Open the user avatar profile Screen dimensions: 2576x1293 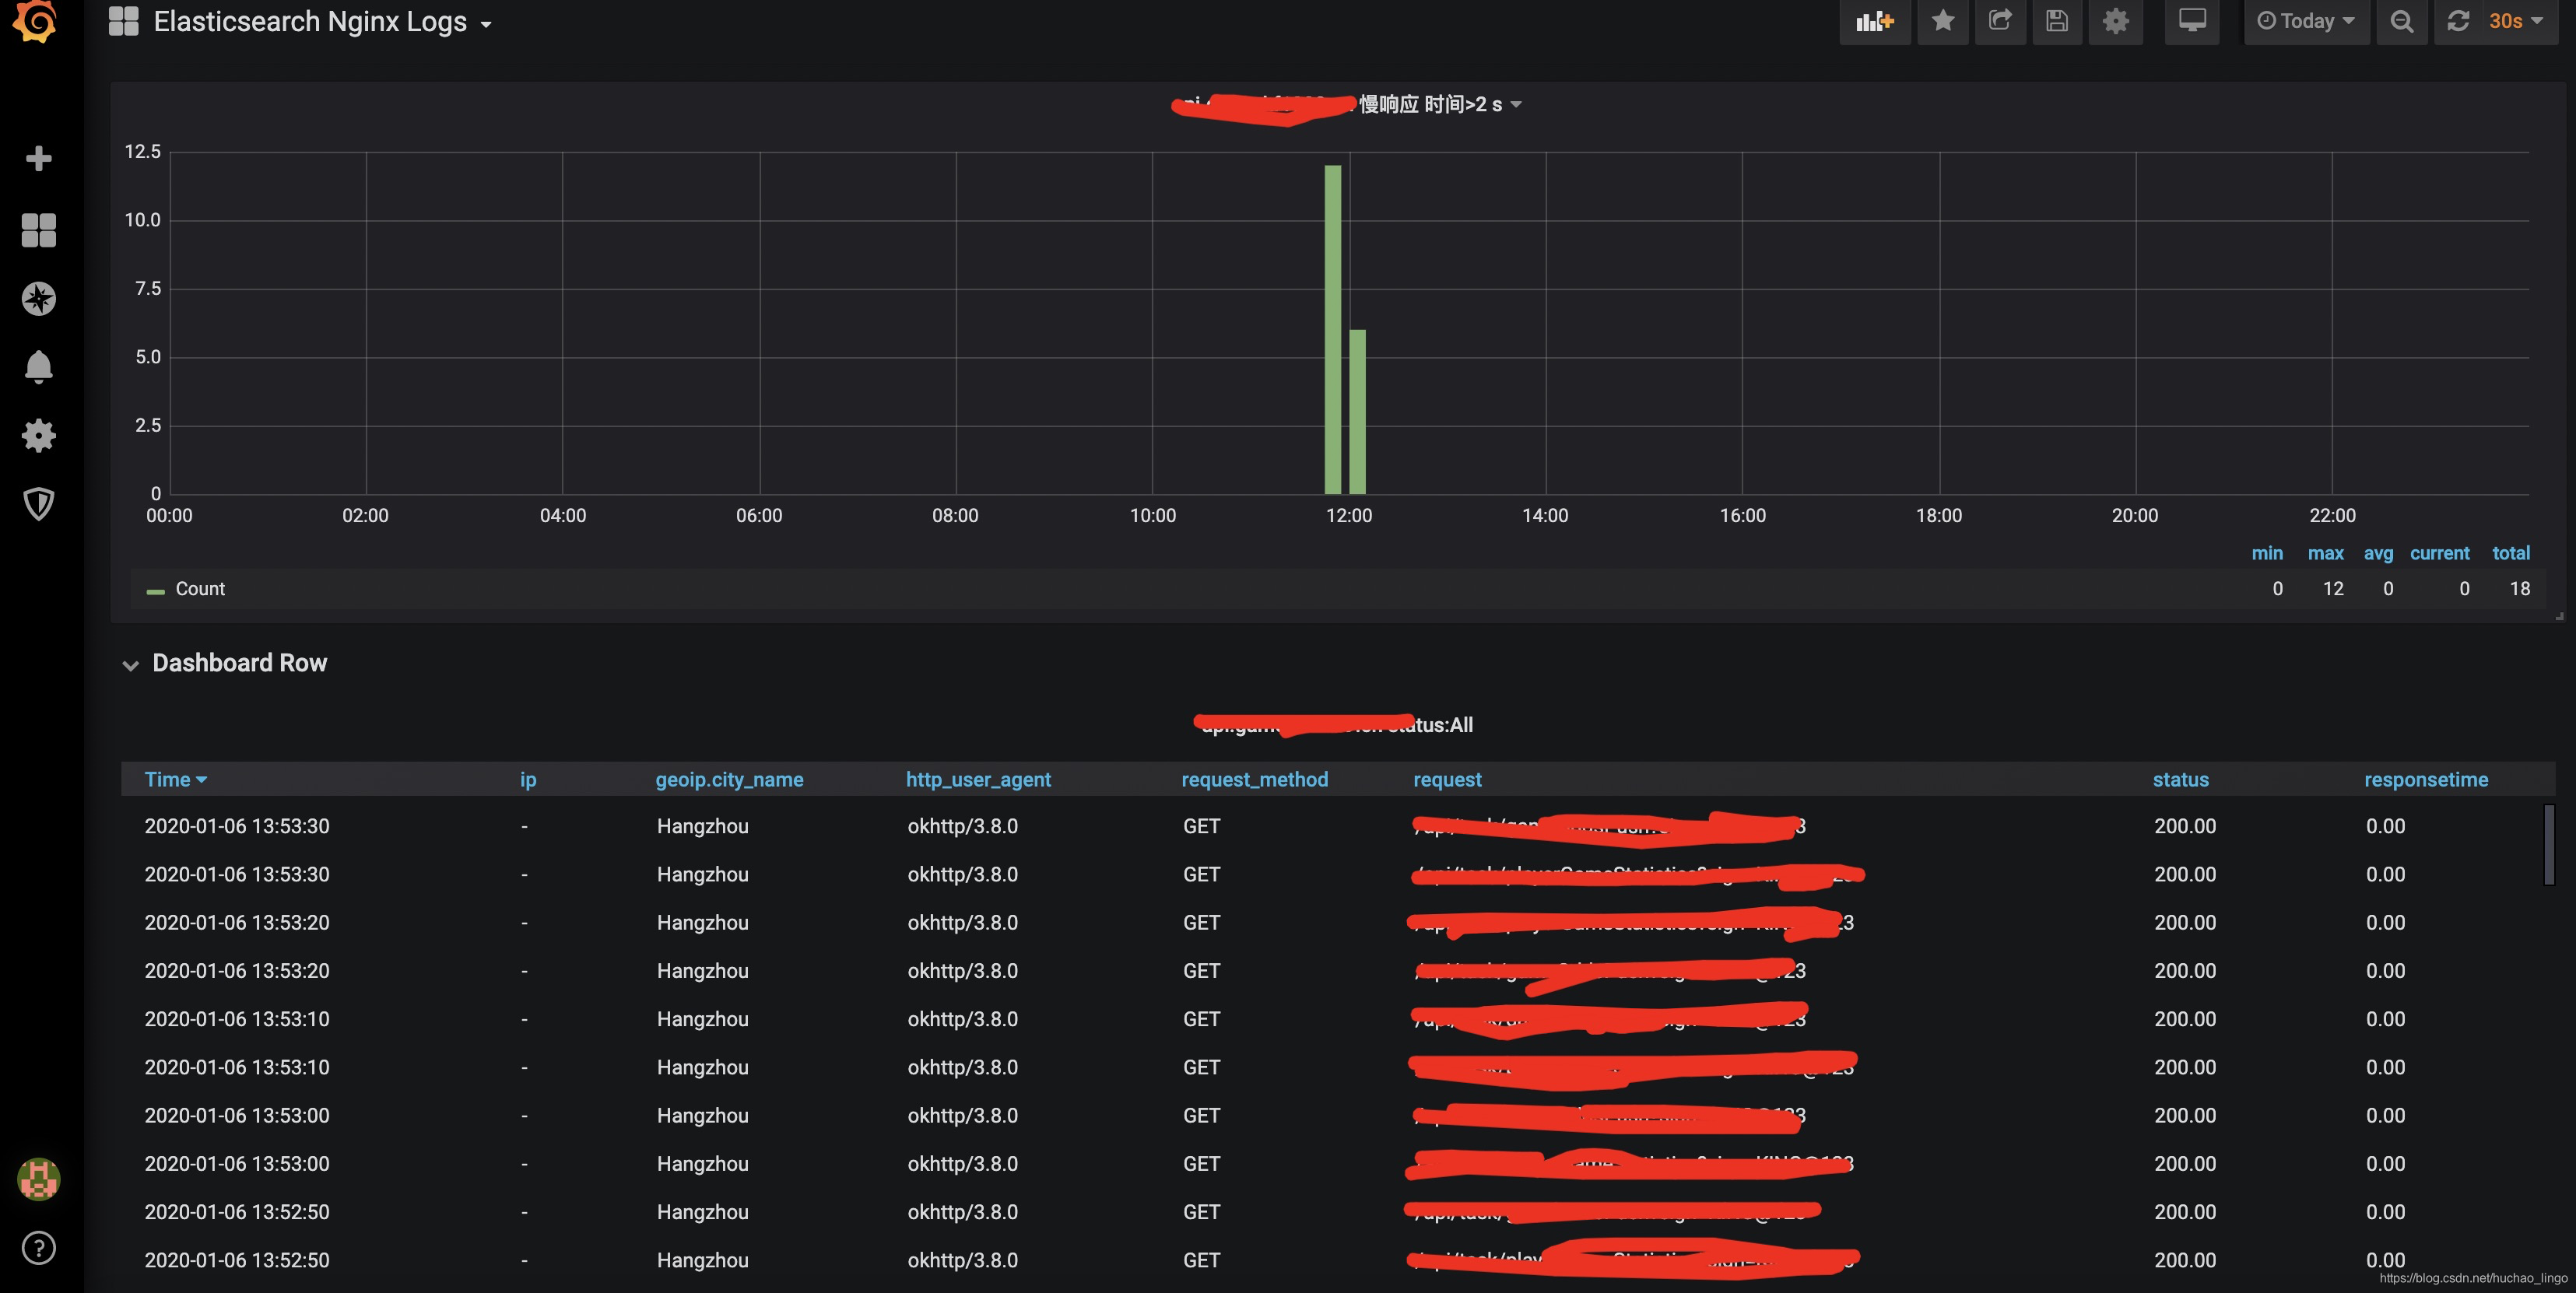click(x=39, y=1179)
